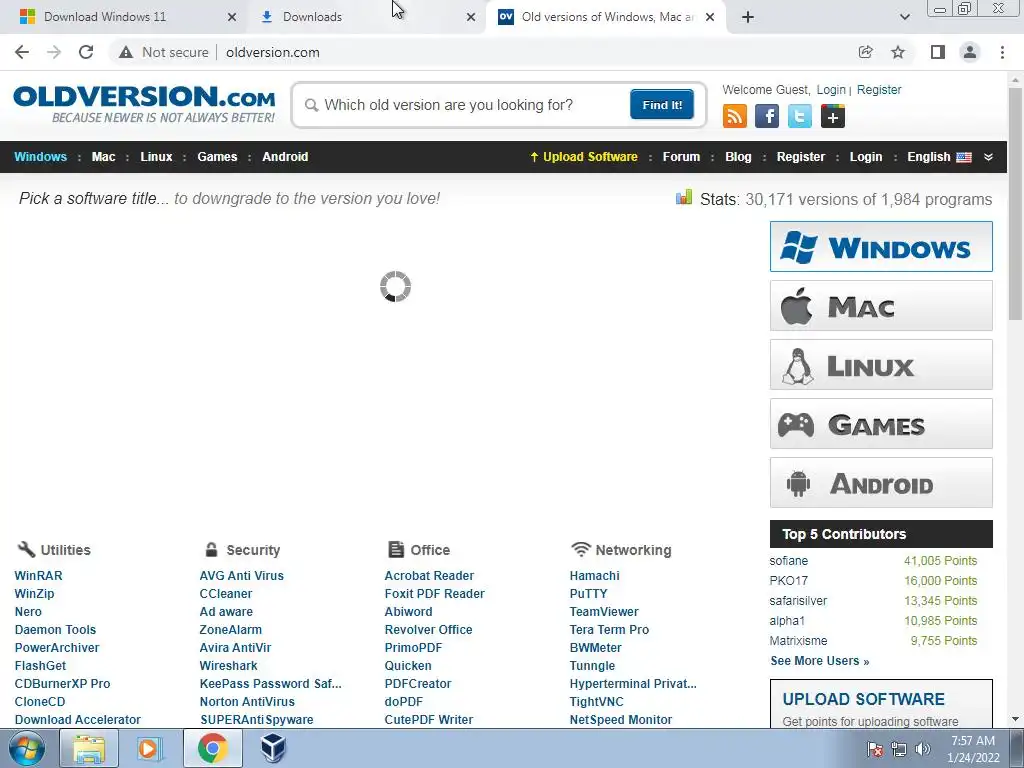Click the Chrome taskbar icon
The width and height of the screenshot is (1024, 768).
(212, 748)
